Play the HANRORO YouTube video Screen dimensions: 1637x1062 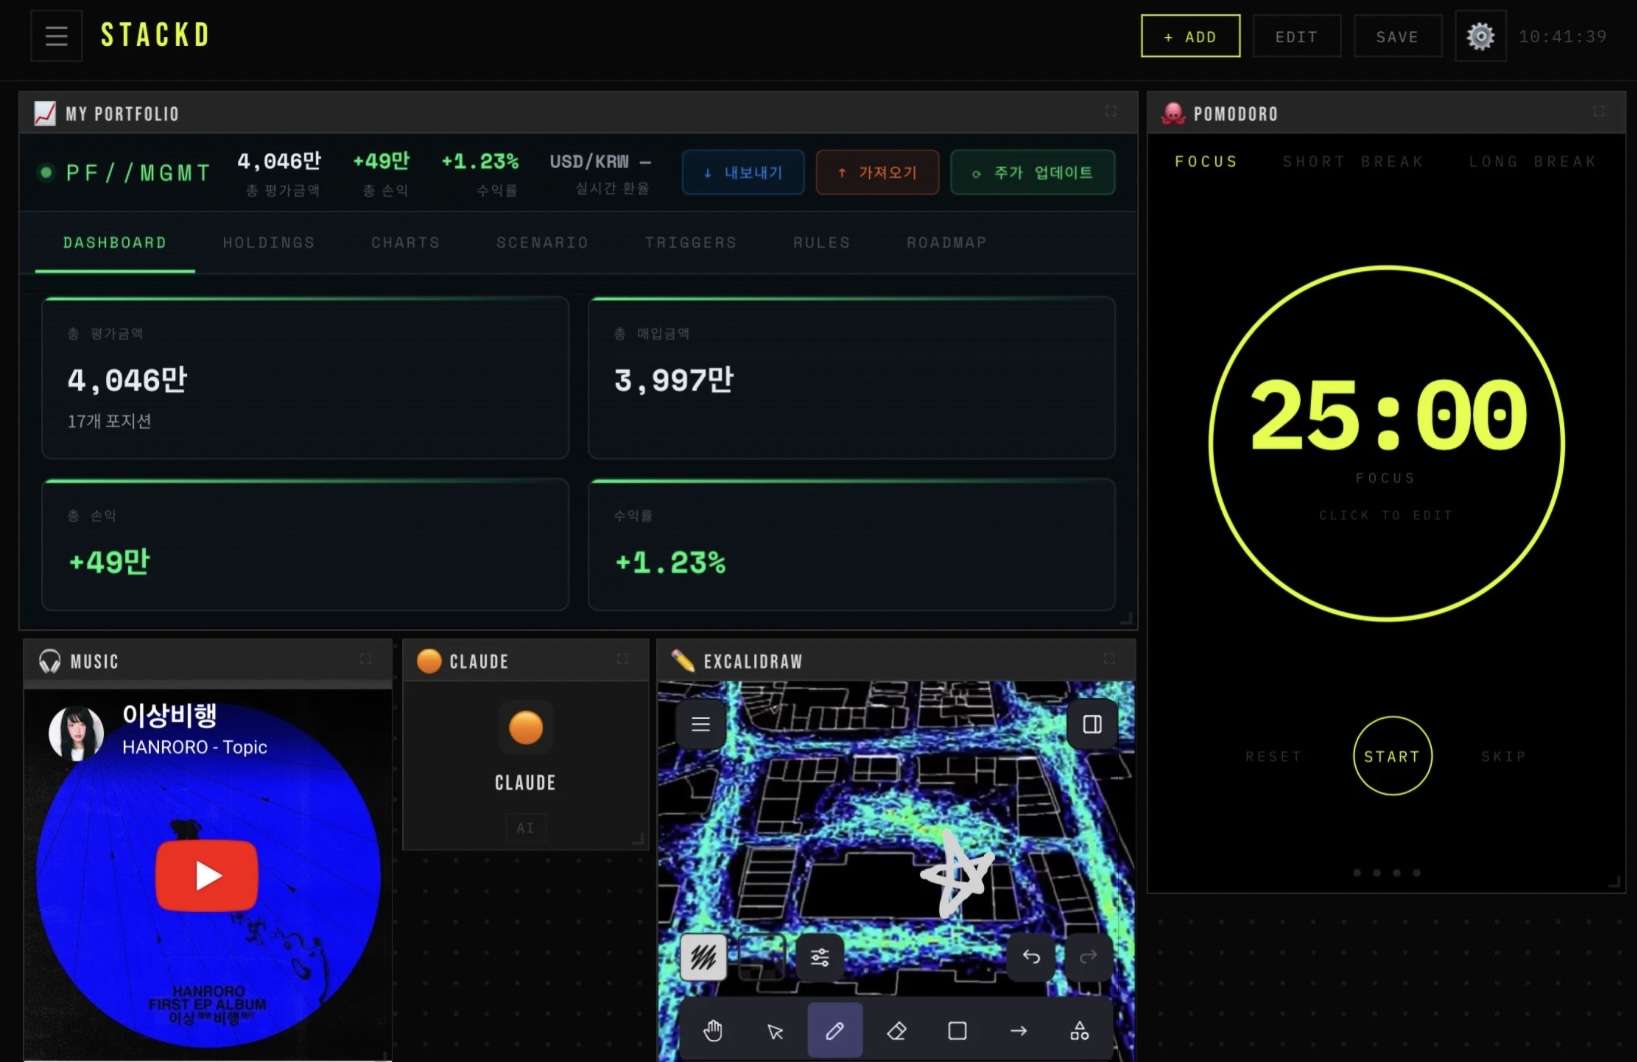point(207,875)
